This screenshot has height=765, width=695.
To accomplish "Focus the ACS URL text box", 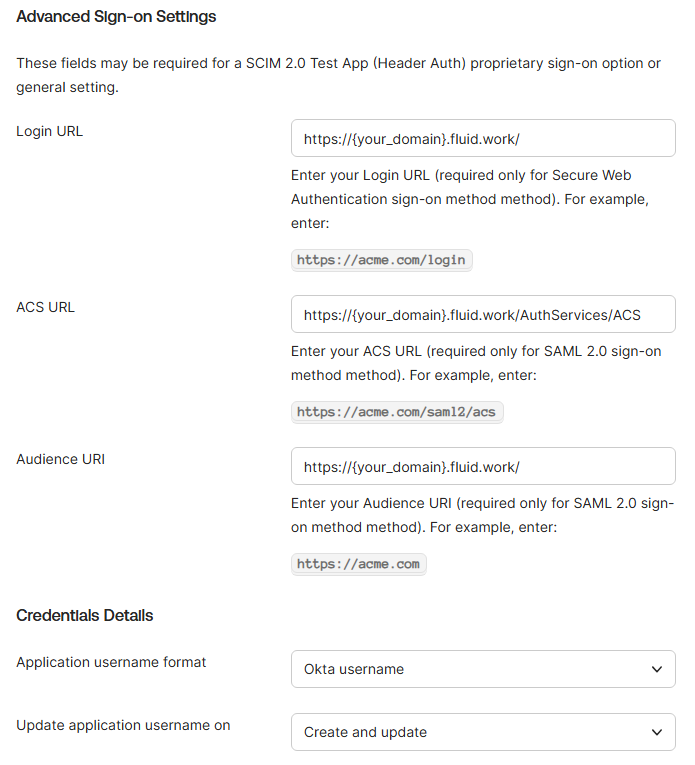I will [483, 314].
